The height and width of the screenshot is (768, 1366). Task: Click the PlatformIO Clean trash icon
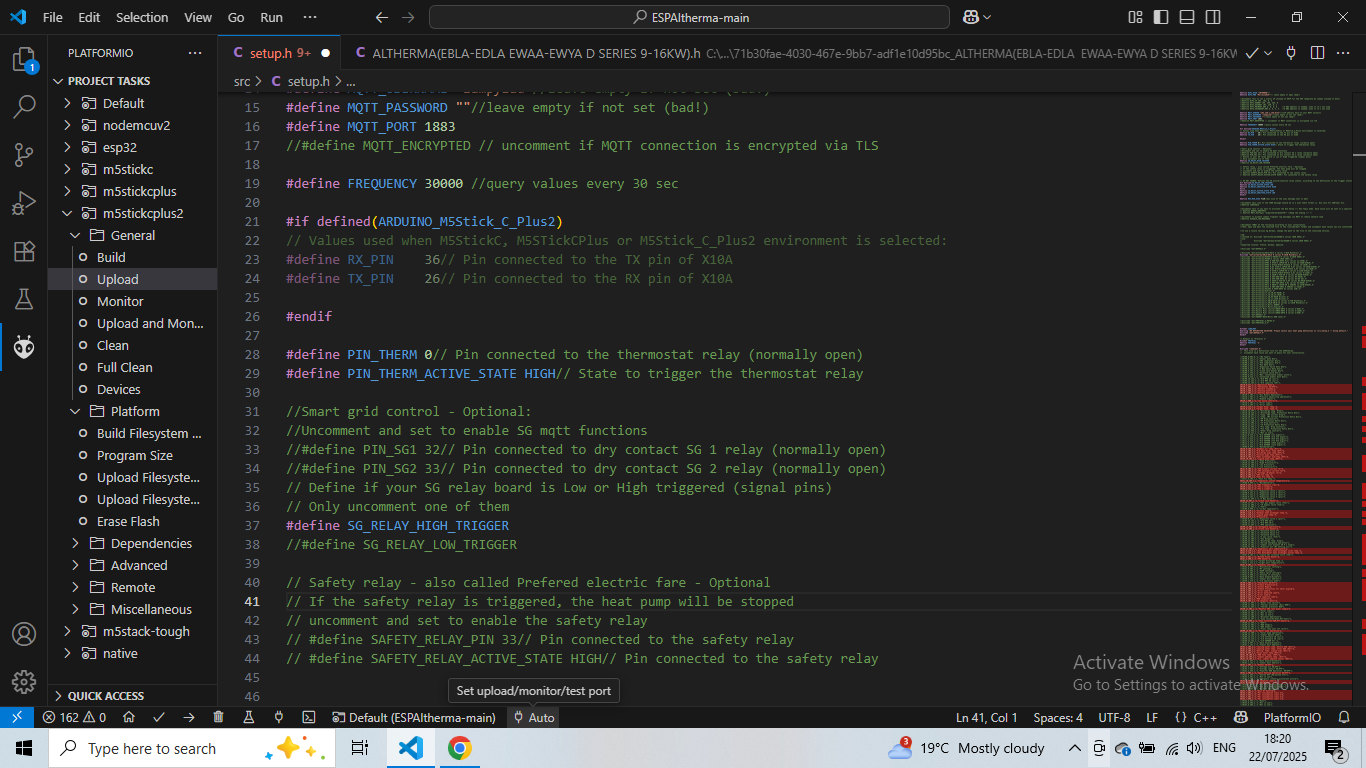pos(218,718)
